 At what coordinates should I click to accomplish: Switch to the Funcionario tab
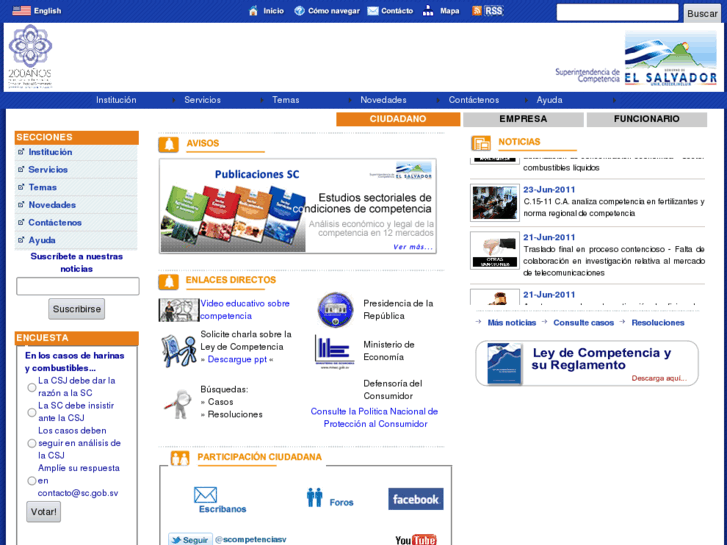click(646, 119)
